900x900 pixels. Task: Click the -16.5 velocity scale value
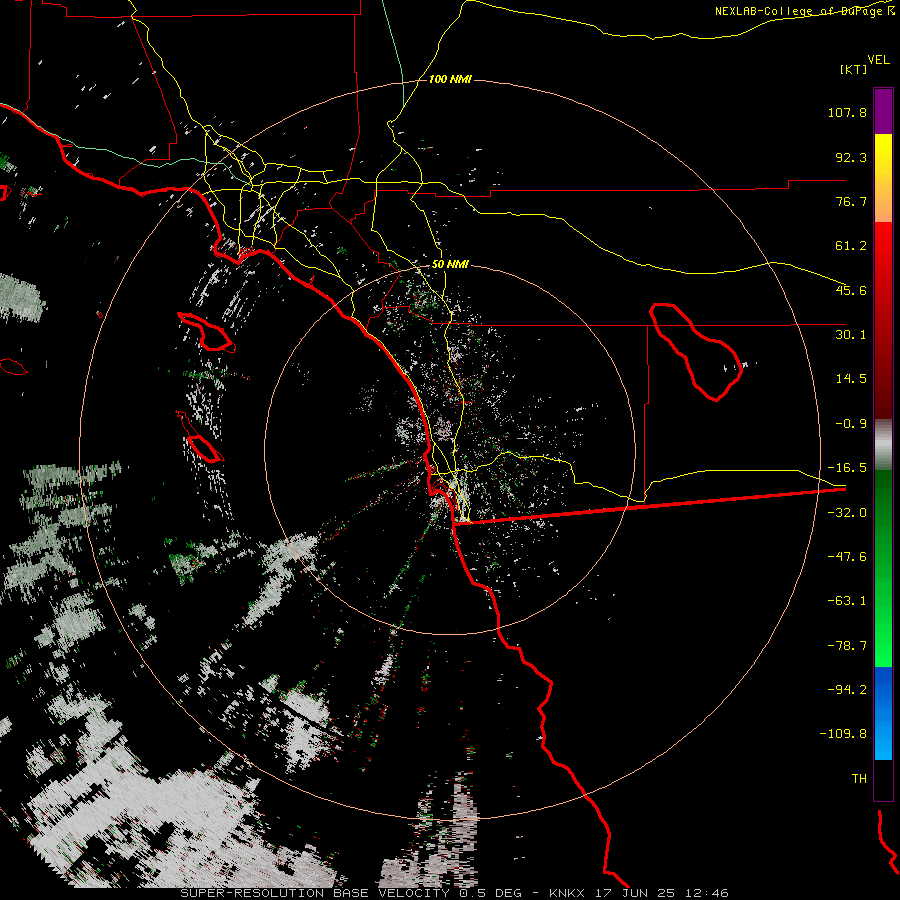click(x=847, y=468)
